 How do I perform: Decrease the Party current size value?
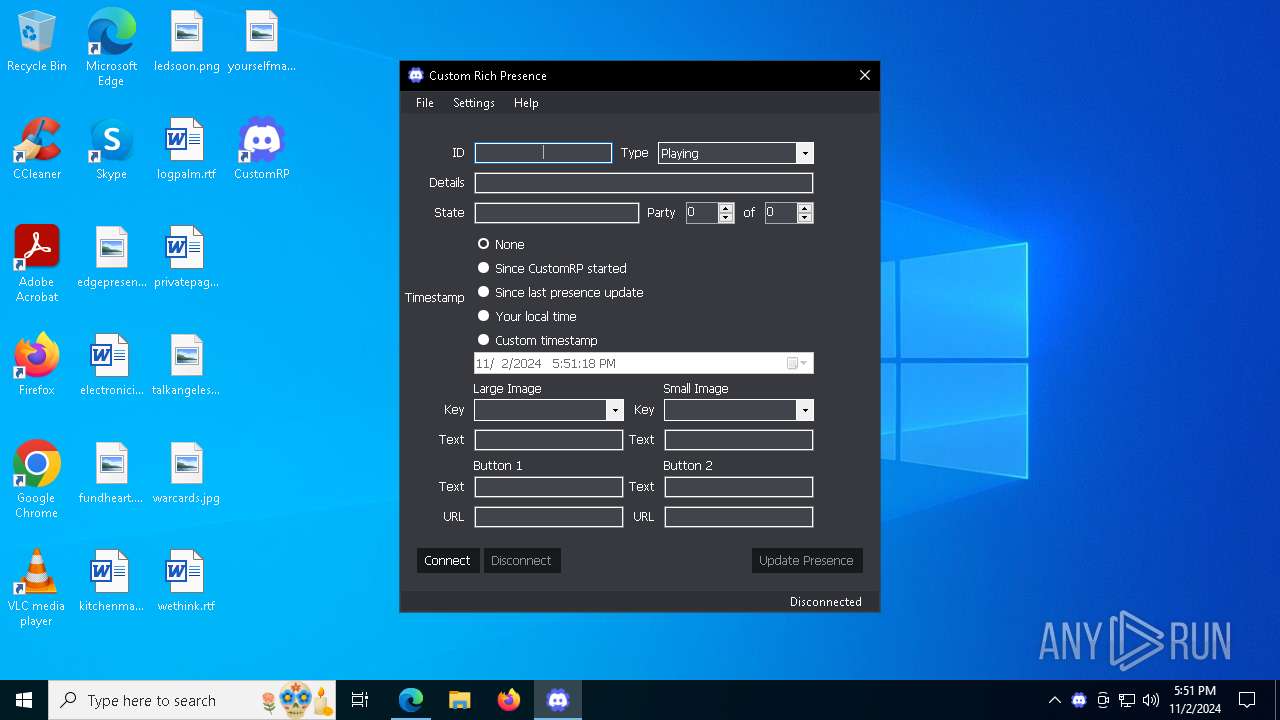point(726,218)
